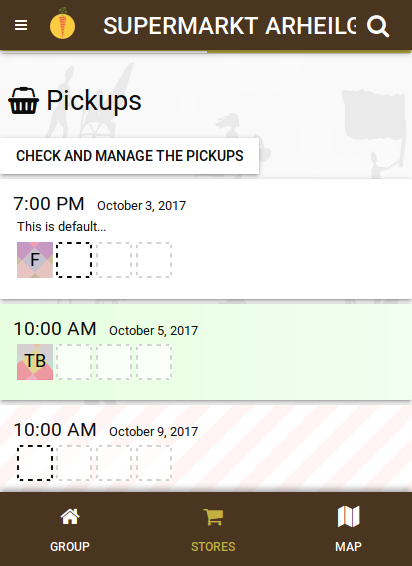412x566 pixels.
Task: Open the Map icon
Action: (x=348, y=517)
